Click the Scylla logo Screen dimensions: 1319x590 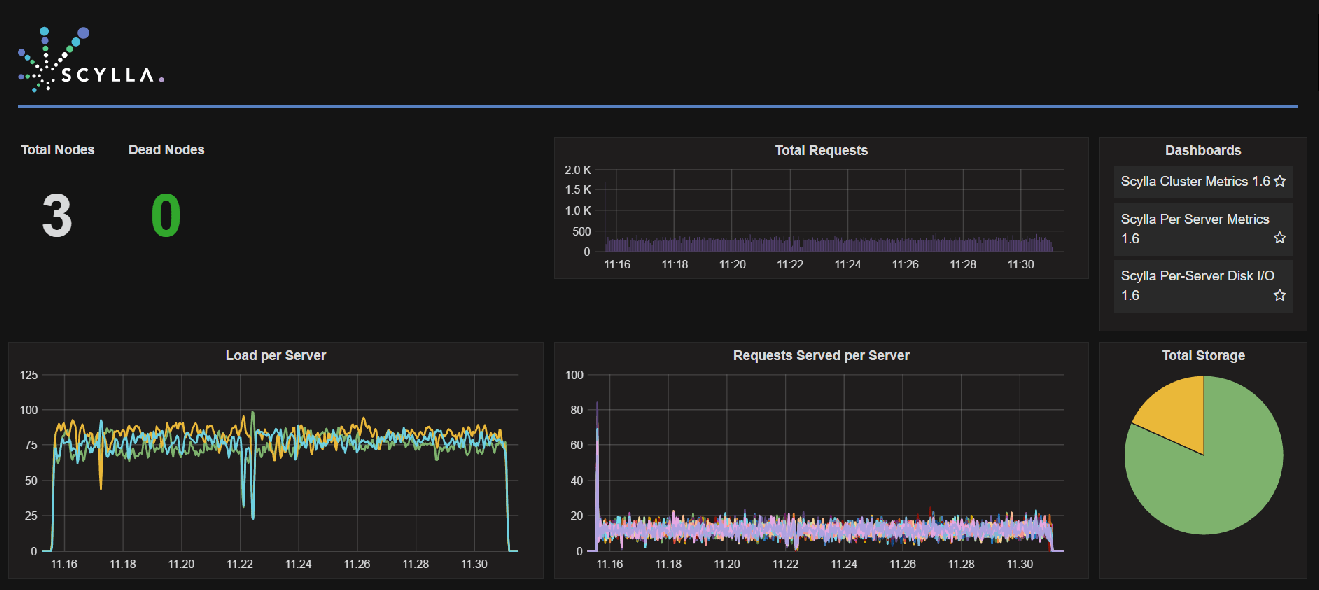click(x=91, y=62)
